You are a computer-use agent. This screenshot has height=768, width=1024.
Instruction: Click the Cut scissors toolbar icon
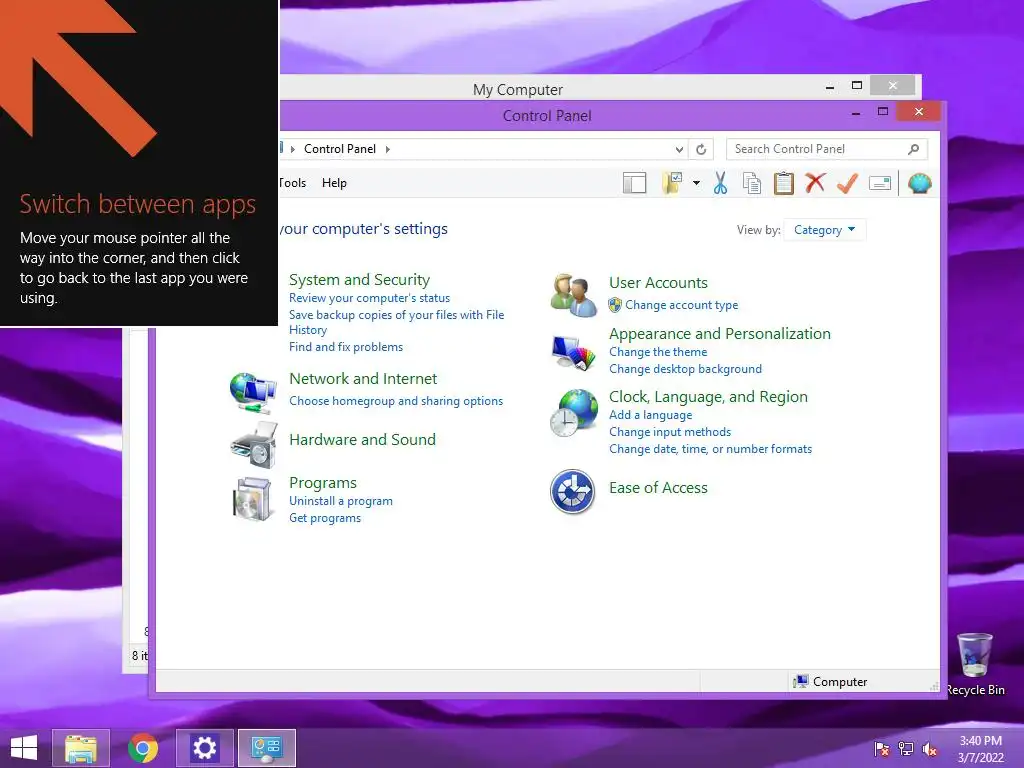pyautogui.click(x=720, y=184)
